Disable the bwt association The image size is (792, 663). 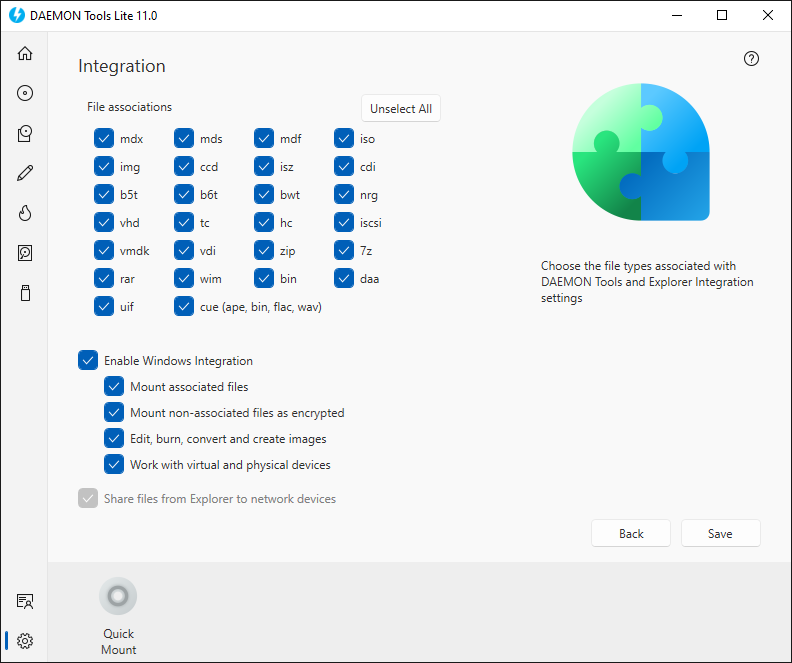pyautogui.click(x=264, y=194)
